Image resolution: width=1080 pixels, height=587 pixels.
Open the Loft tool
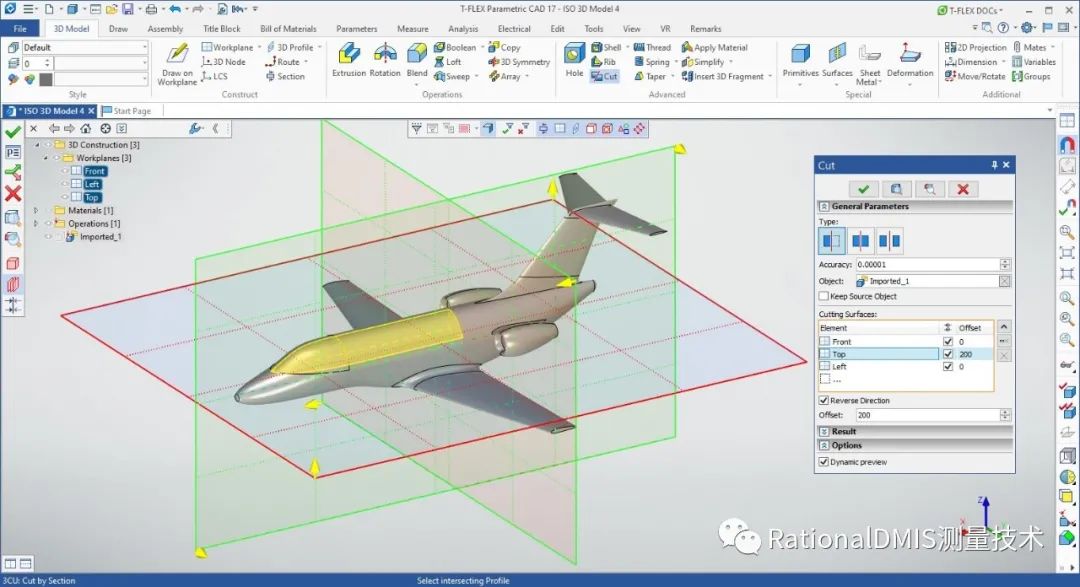(x=453, y=61)
